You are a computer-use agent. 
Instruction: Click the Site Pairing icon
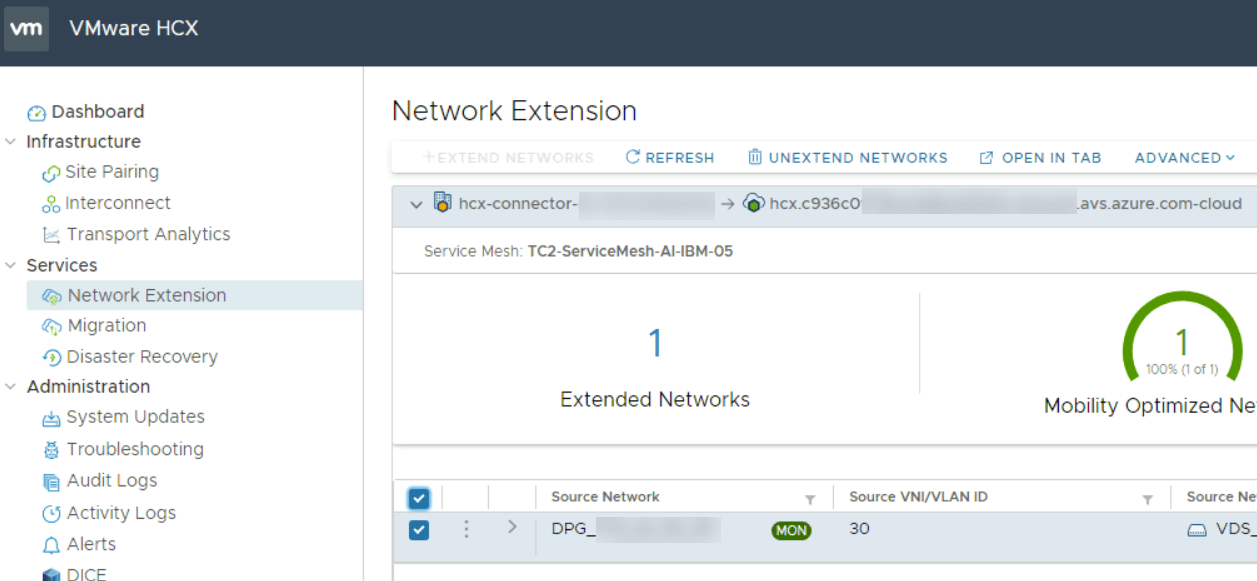[51, 173]
